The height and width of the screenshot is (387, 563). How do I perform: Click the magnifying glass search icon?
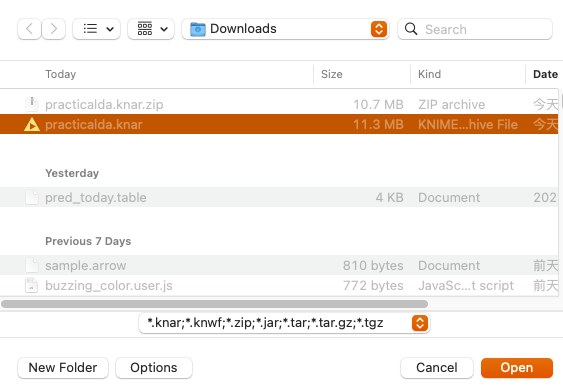(x=411, y=29)
